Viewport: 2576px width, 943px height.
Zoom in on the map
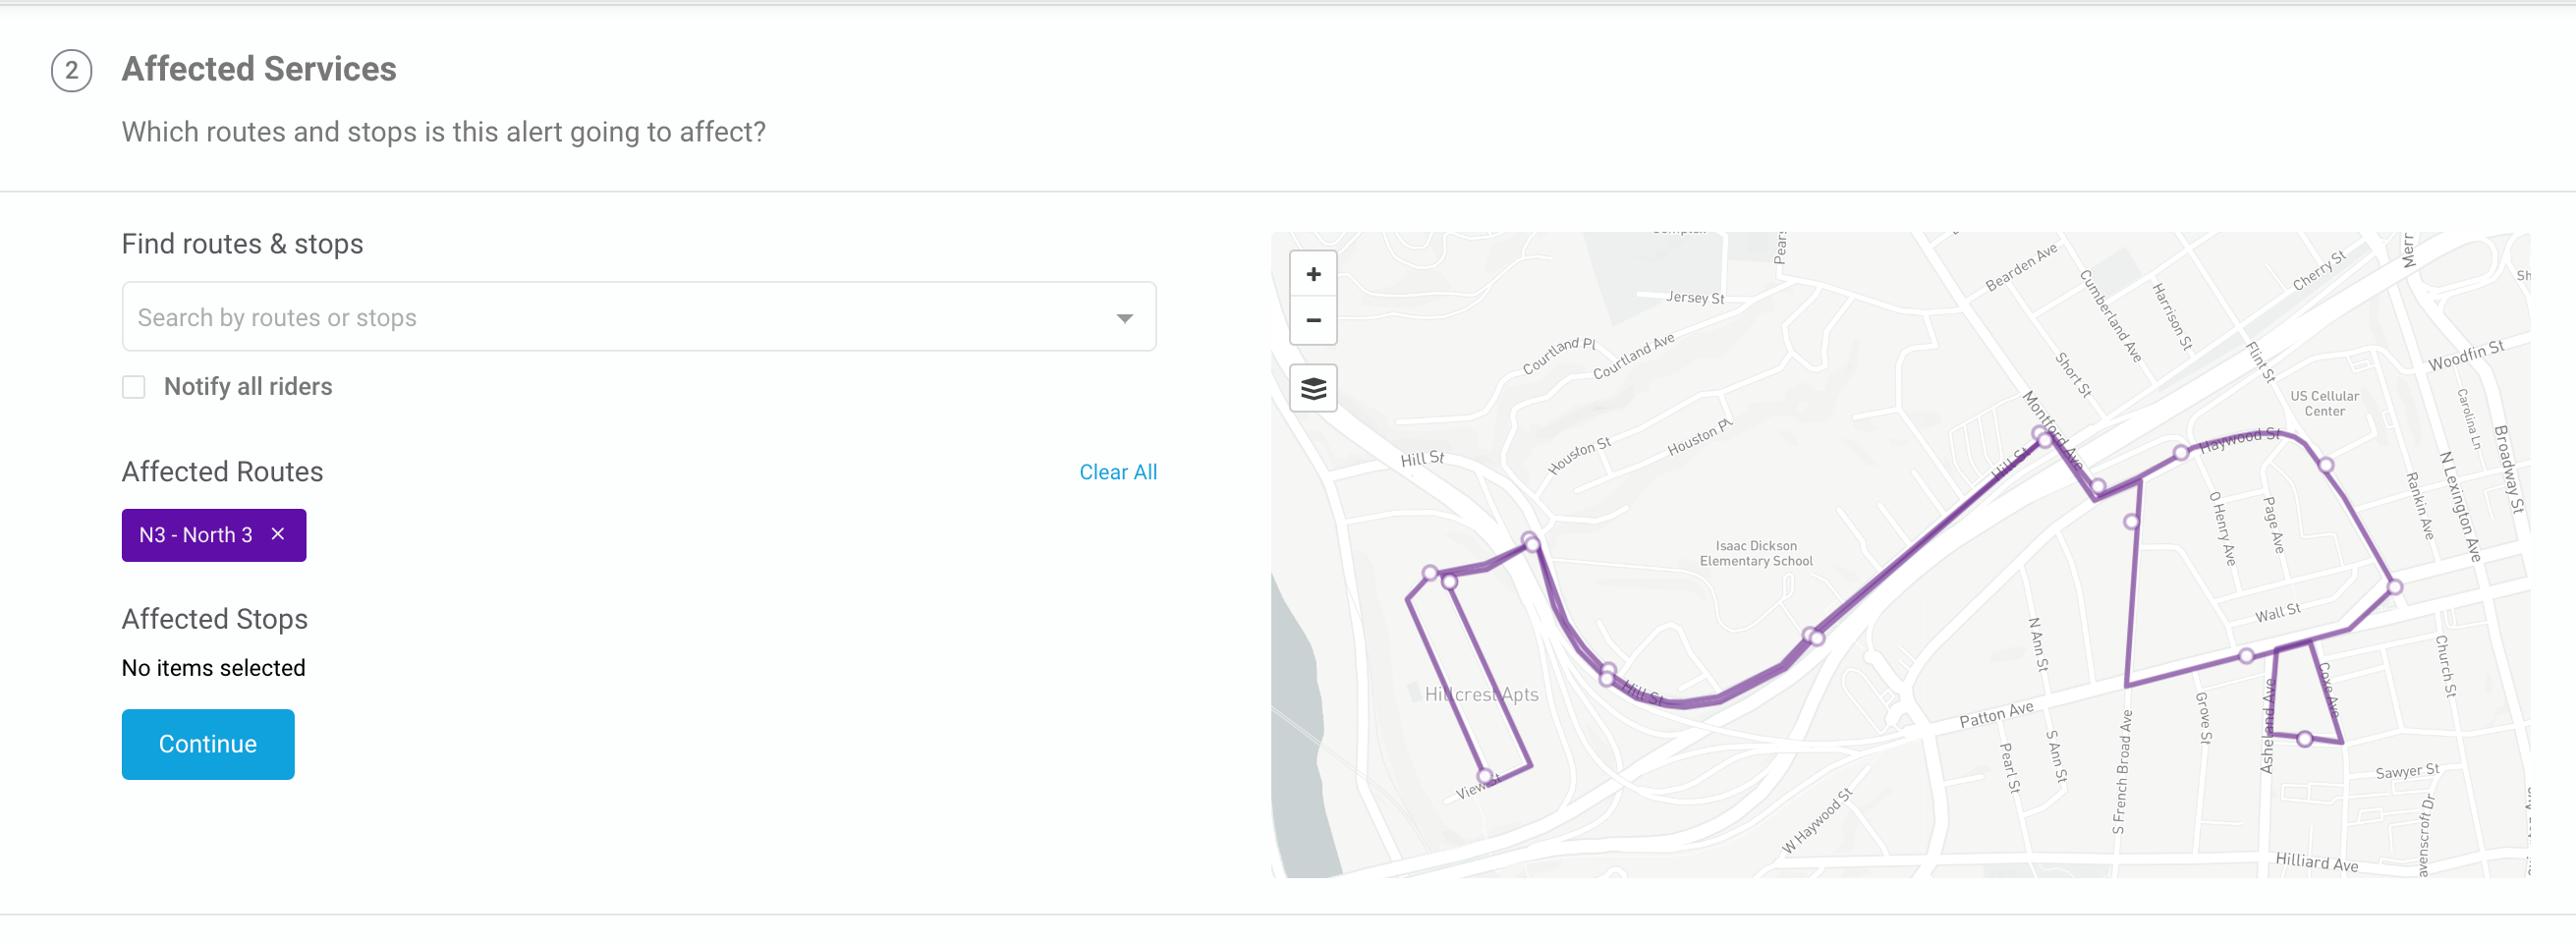click(1313, 274)
